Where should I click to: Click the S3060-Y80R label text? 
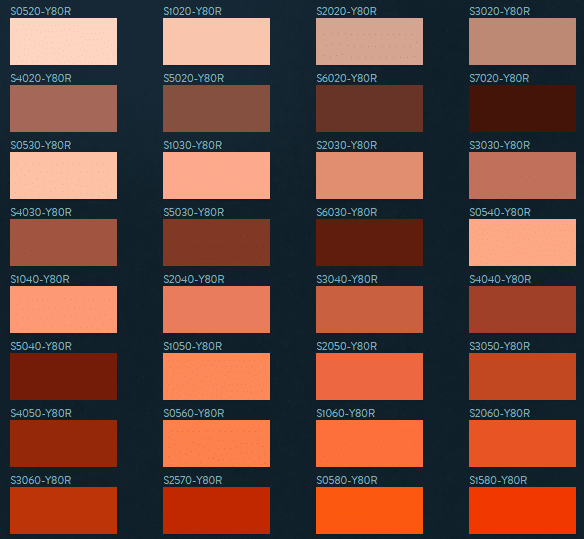[41, 480]
